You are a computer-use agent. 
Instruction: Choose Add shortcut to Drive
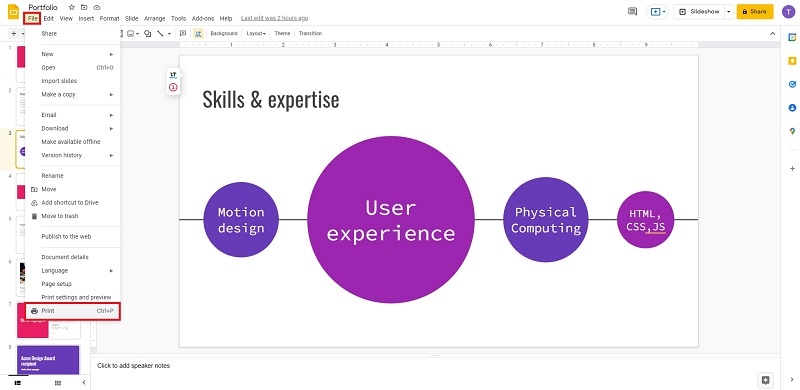pyautogui.click(x=72, y=203)
